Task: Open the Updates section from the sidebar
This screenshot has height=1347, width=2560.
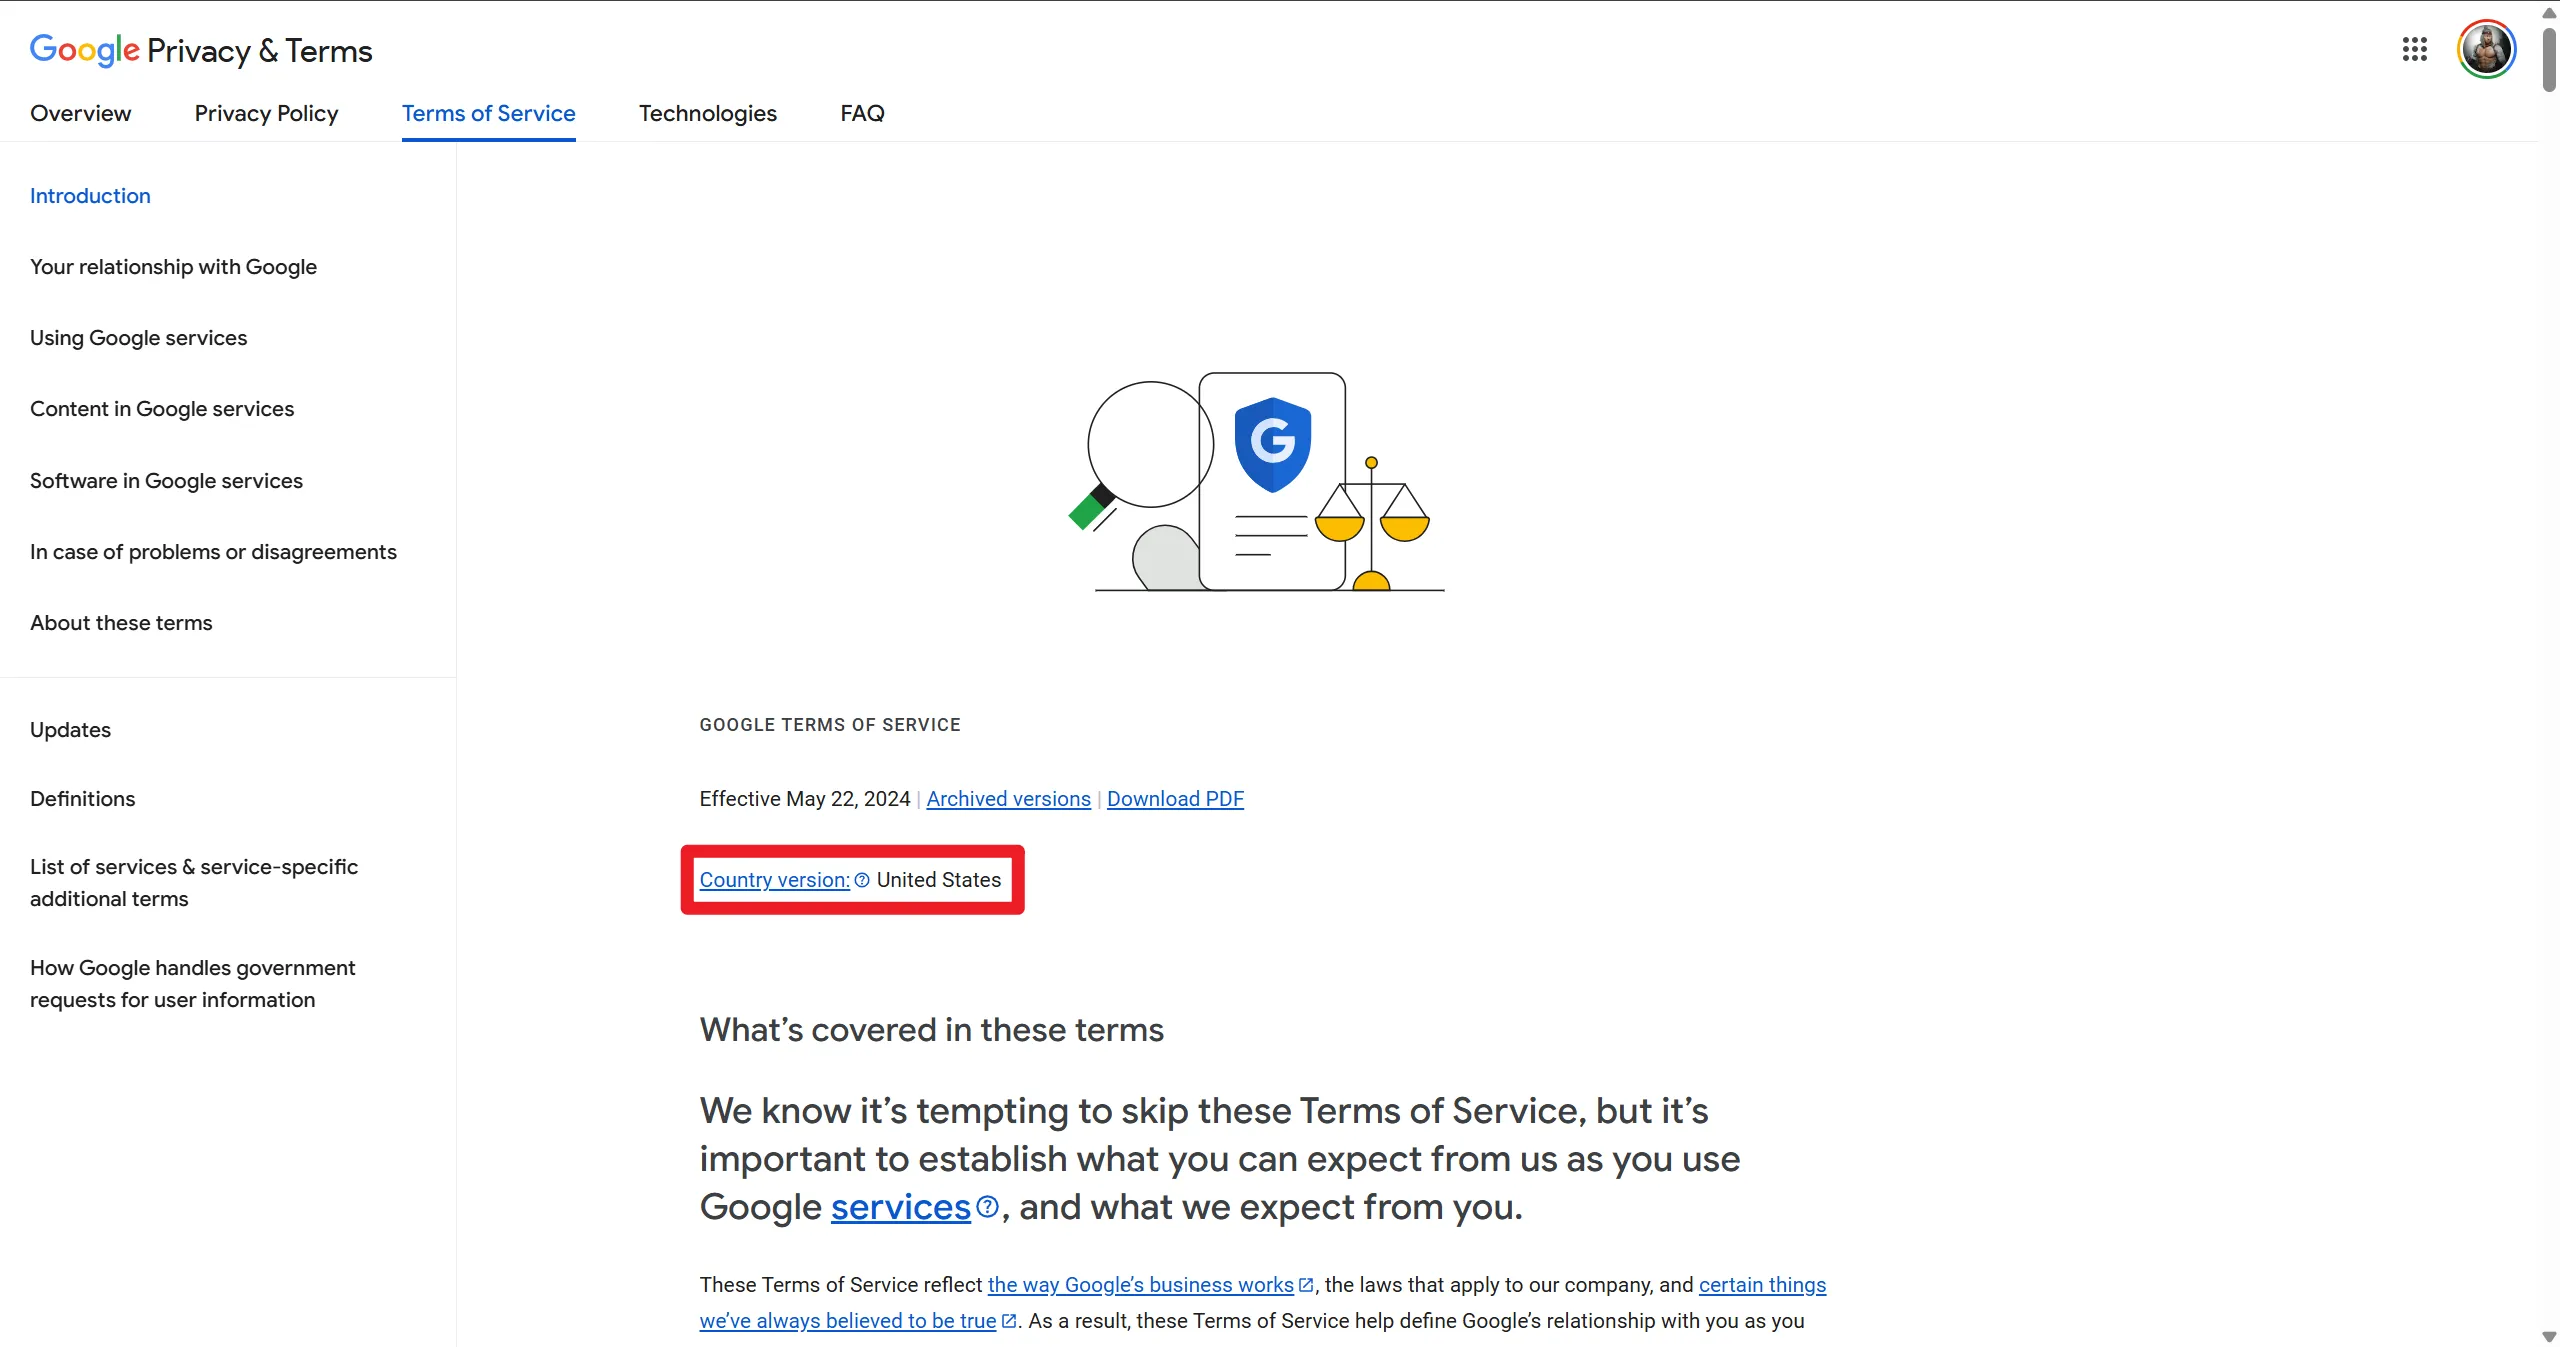Action: [70, 729]
